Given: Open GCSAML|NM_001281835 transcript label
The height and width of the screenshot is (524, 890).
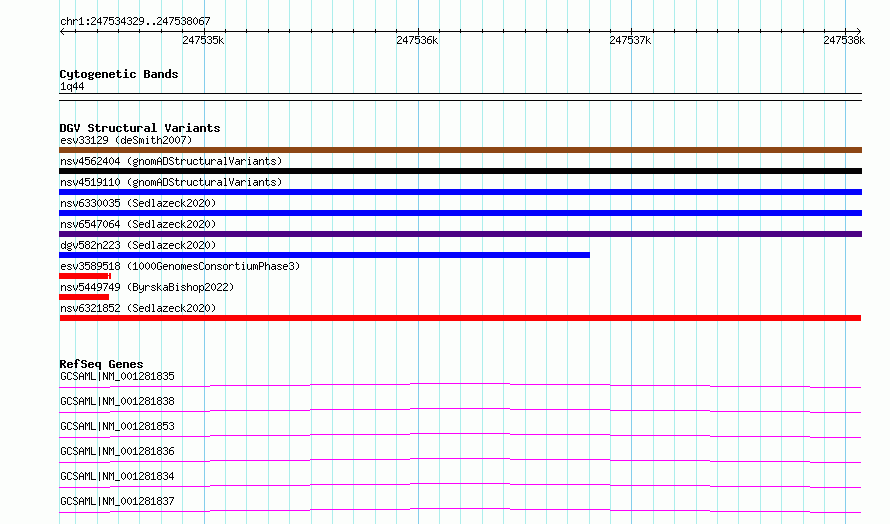Looking at the screenshot, I should [x=117, y=376].
